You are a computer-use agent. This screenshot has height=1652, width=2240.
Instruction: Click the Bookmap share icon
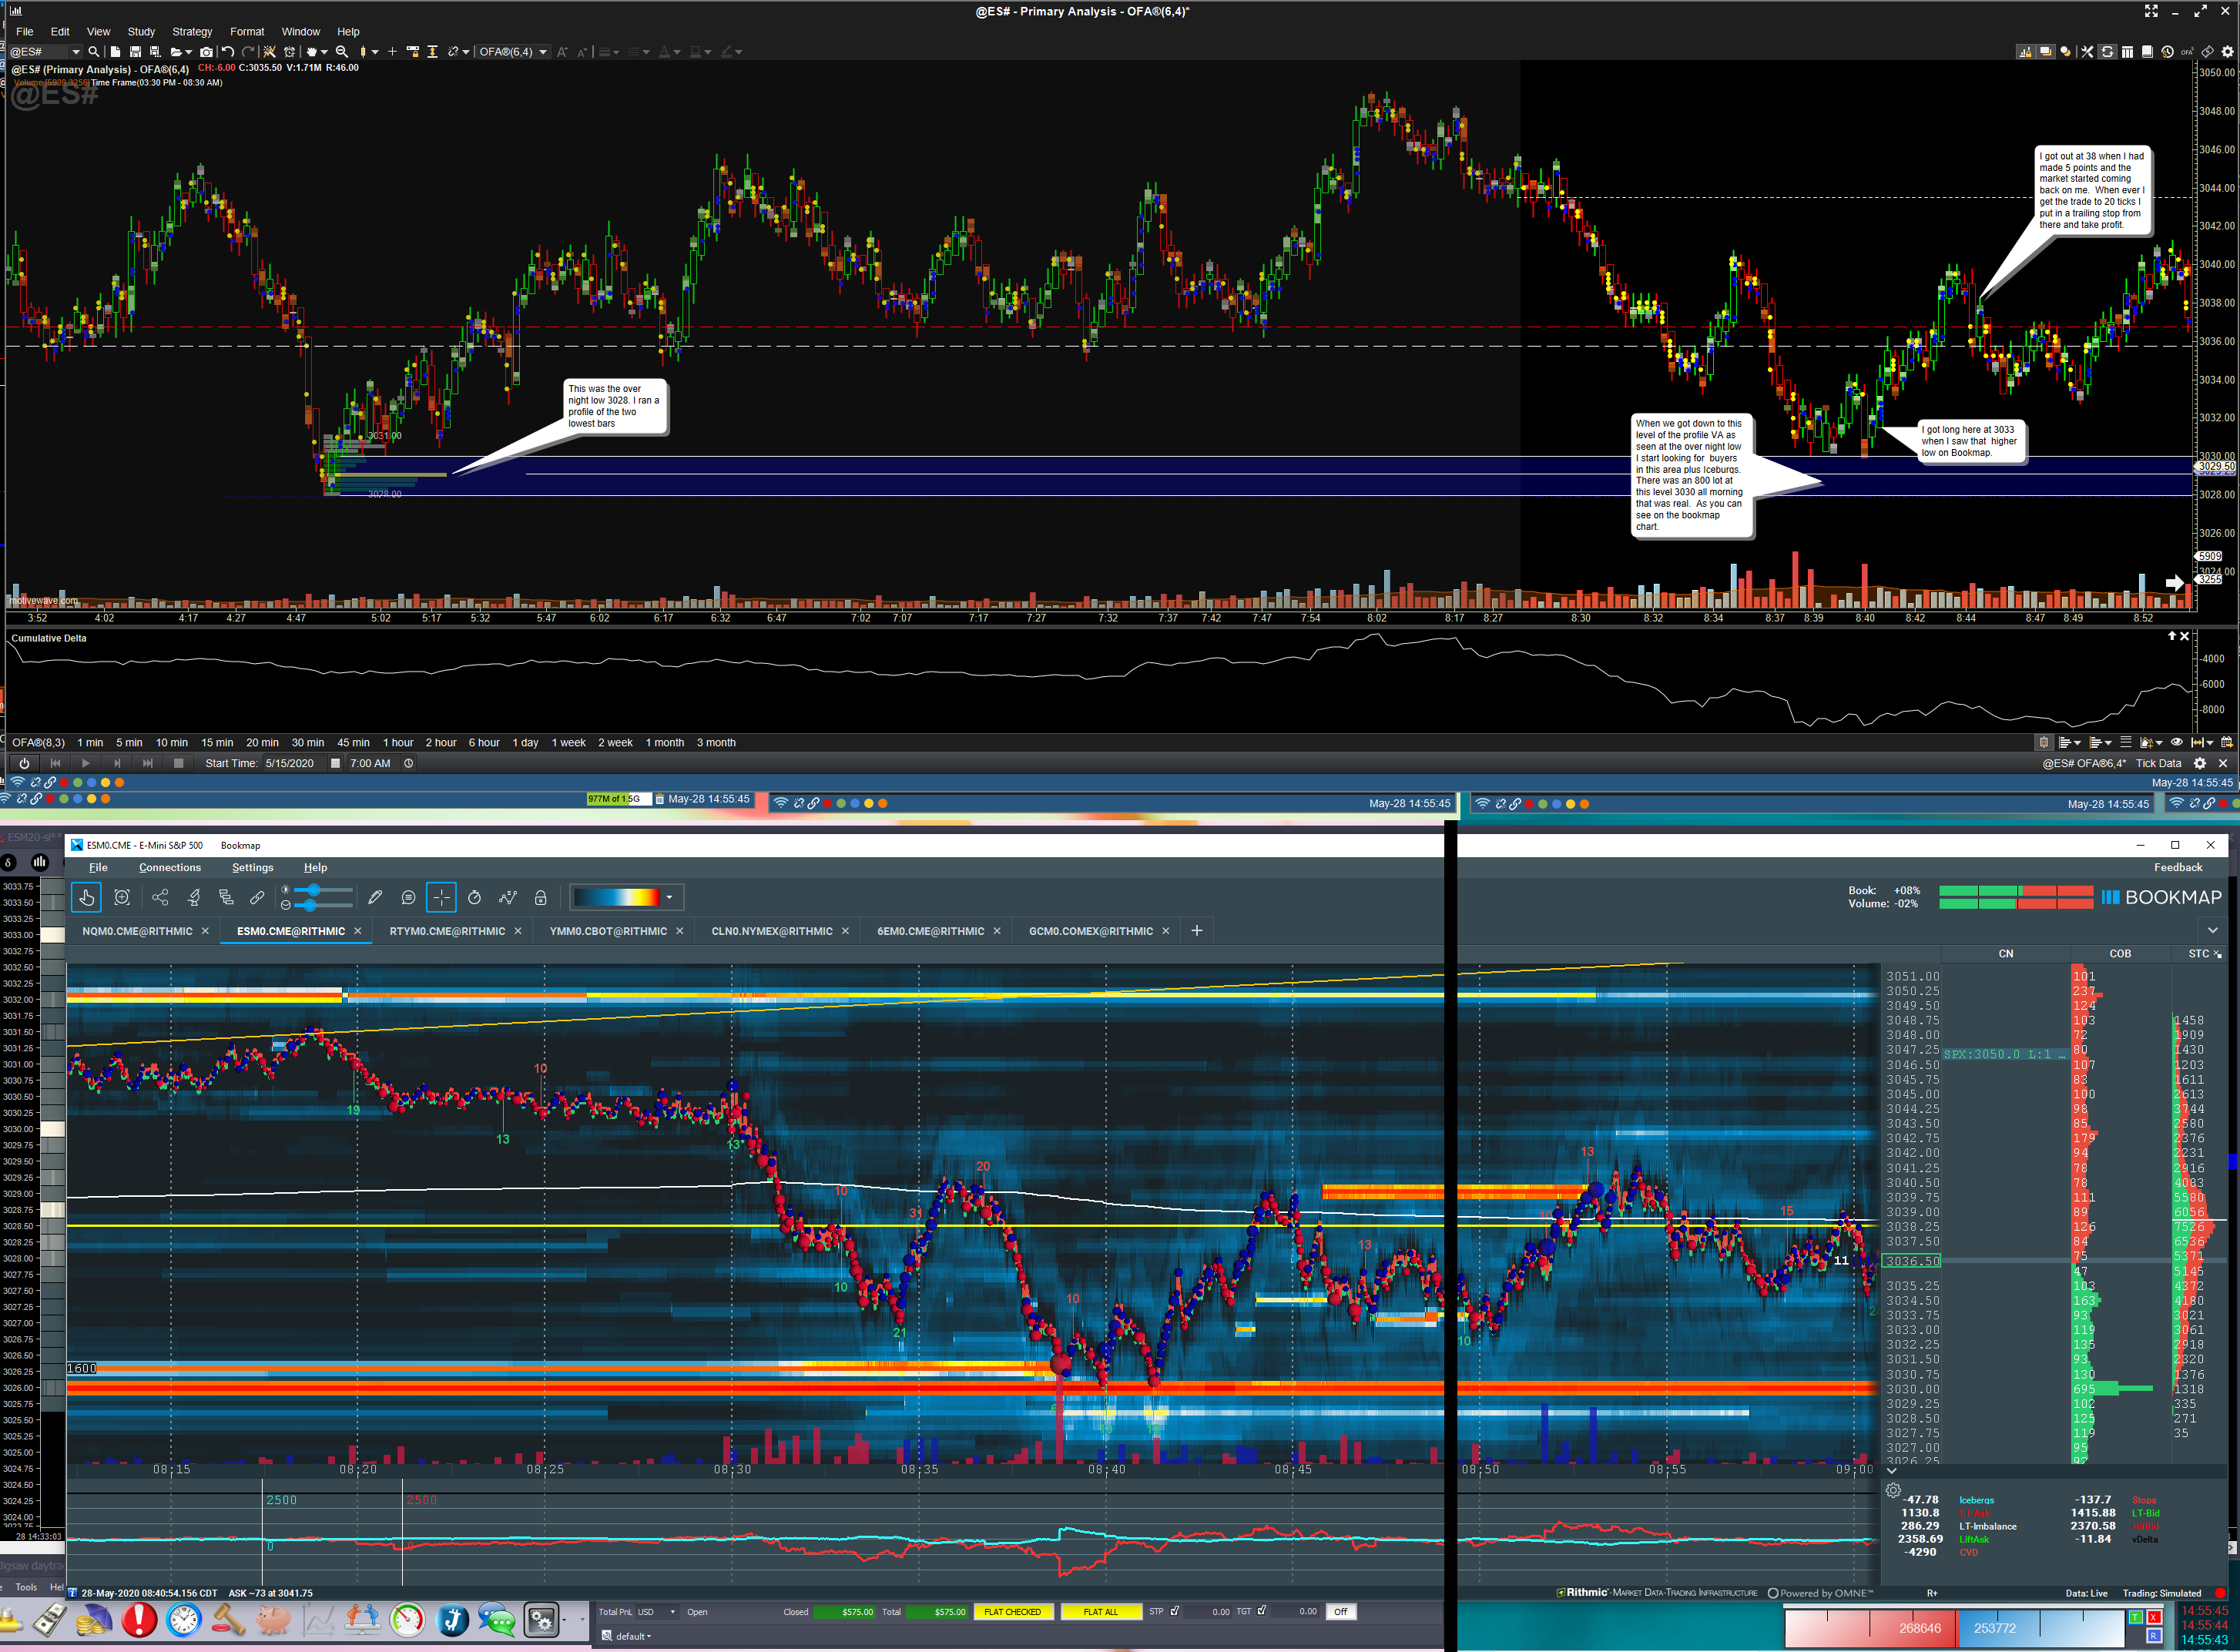coord(160,898)
